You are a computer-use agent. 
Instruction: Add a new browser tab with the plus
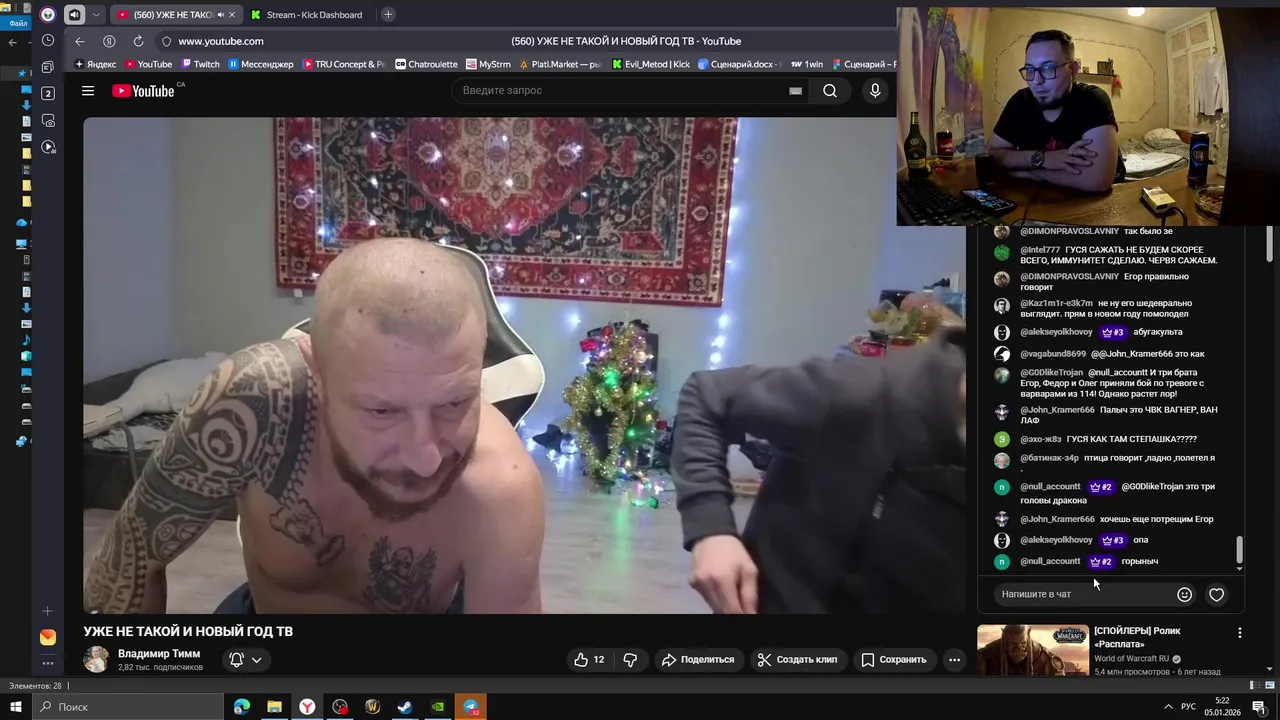pyautogui.click(x=388, y=14)
